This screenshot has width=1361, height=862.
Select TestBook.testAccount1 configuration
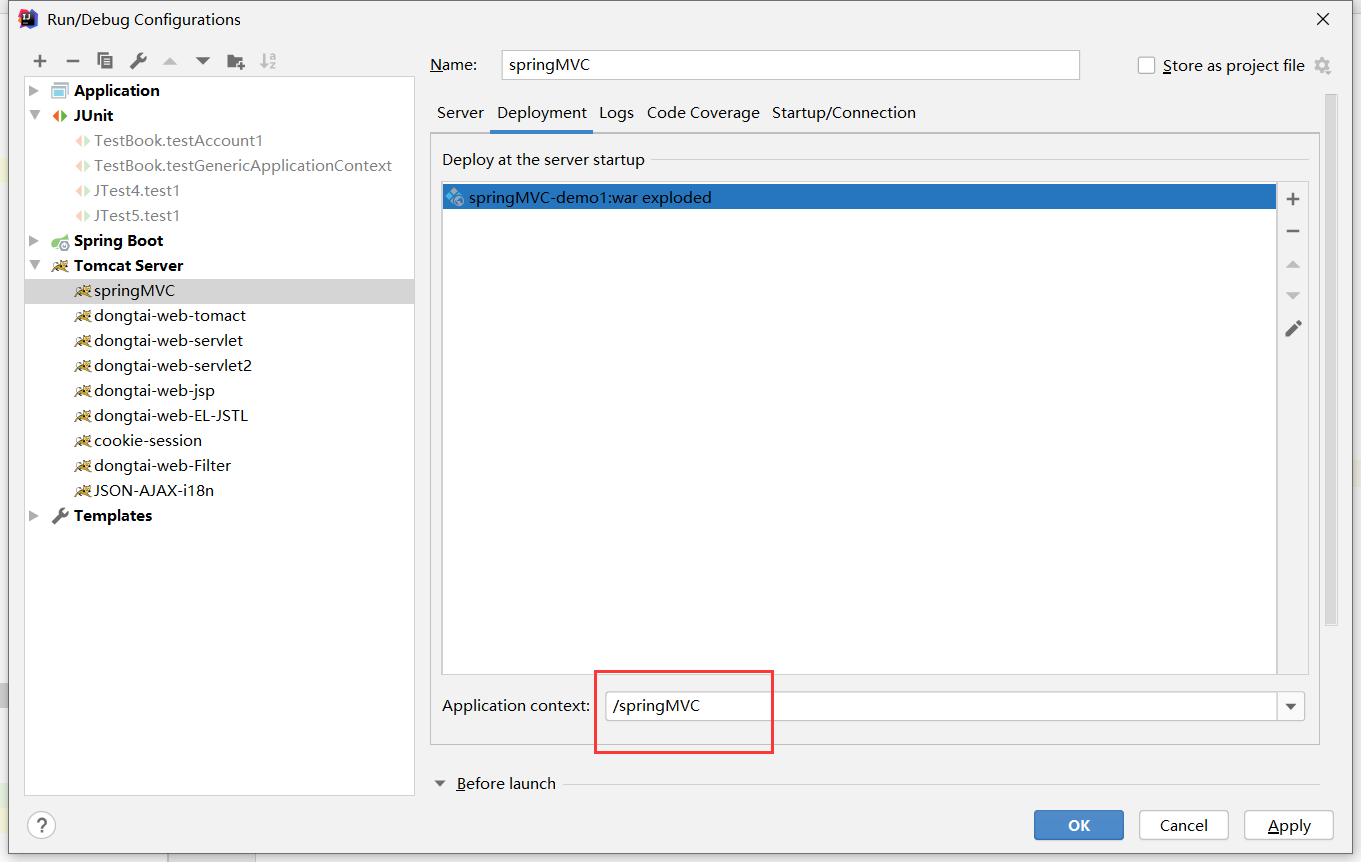click(178, 141)
